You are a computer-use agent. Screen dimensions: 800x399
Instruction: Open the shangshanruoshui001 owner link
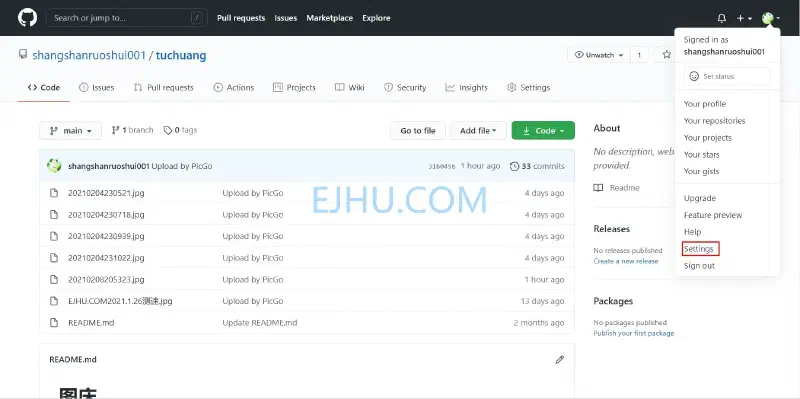[x=89, y=55]
